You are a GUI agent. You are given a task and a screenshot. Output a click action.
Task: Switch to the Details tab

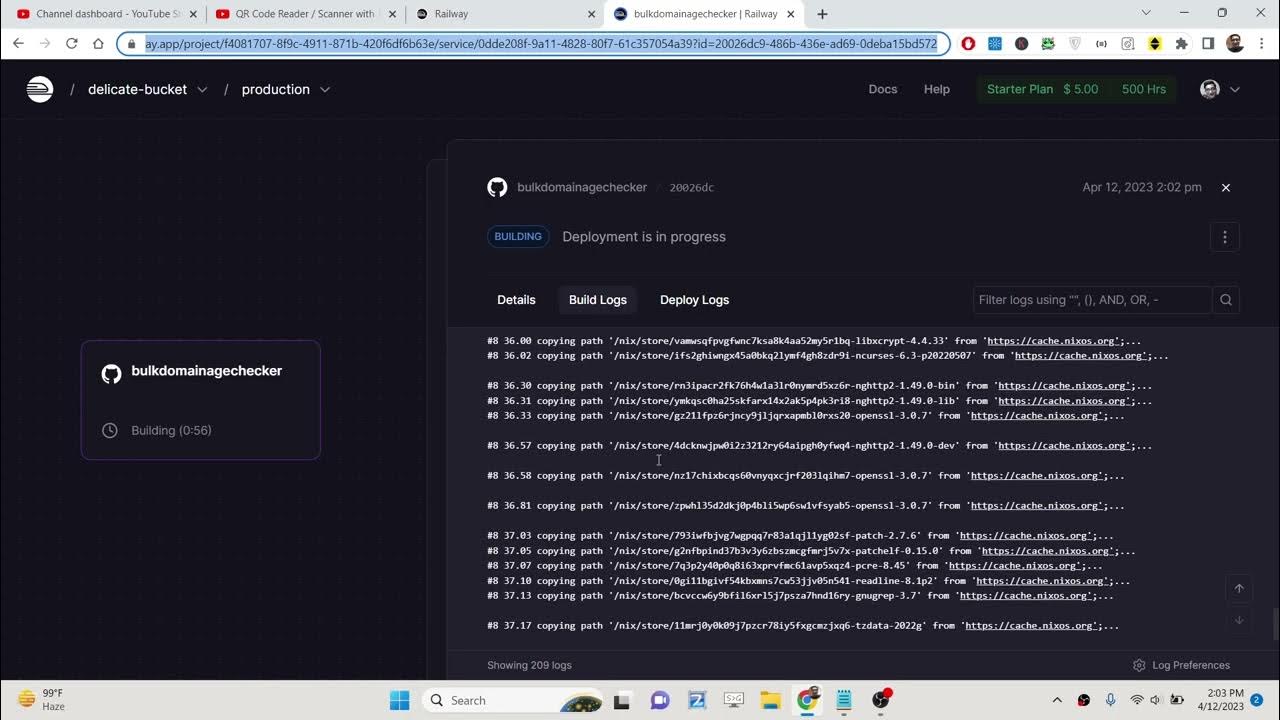[x=516, y=300]
